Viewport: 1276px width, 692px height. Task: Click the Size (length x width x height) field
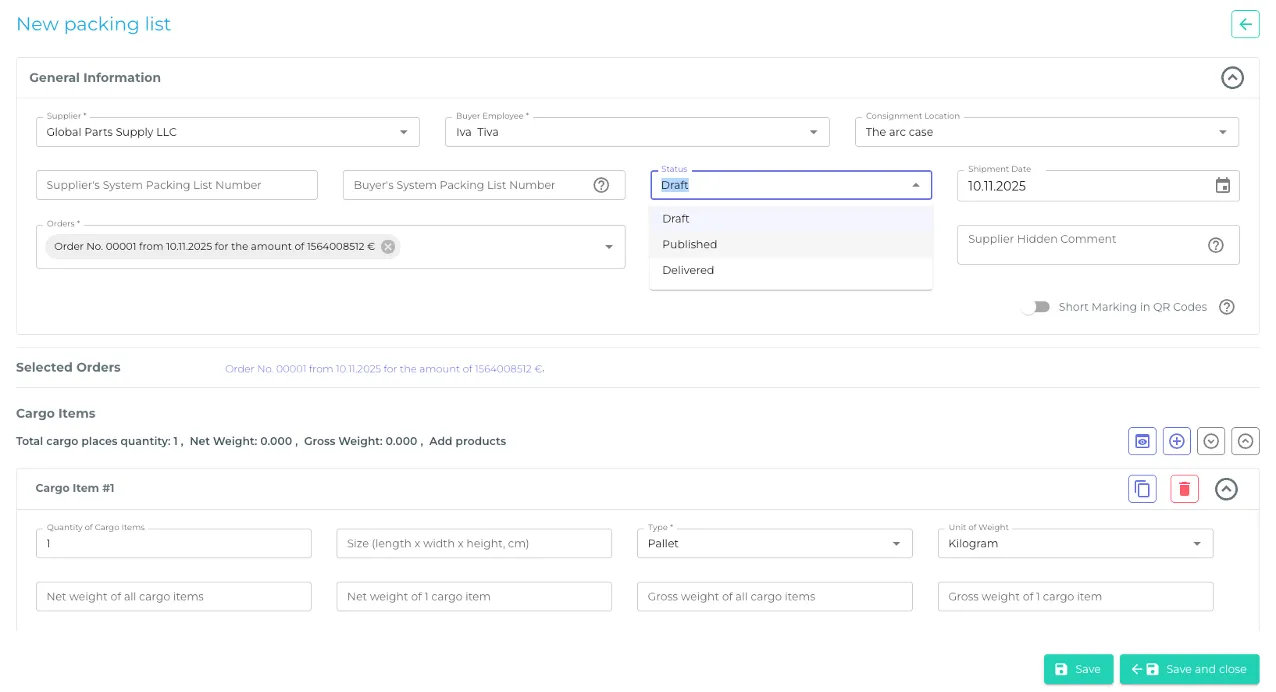474,543
